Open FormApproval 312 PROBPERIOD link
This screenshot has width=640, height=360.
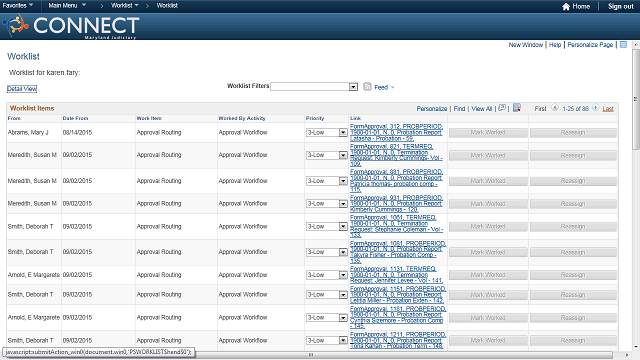pyautogui.click(x=396, y=133)
